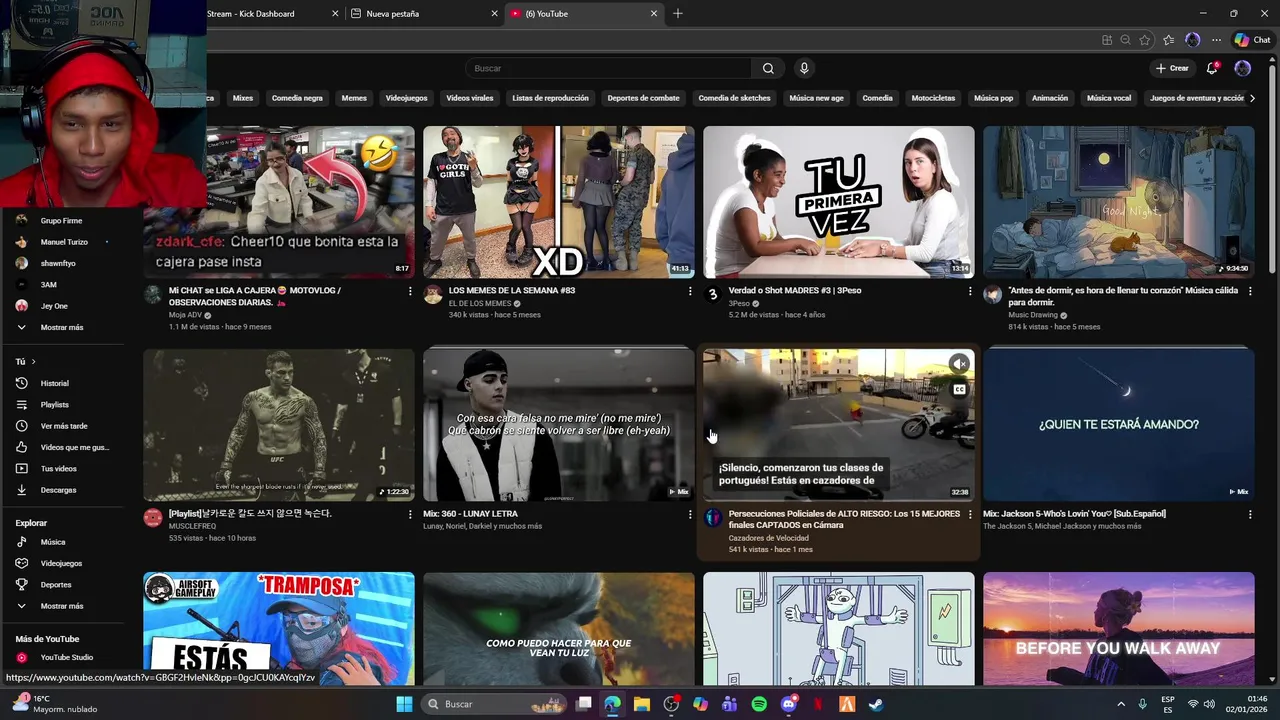
Task: Expand hidden system tray icons chevron
Action: (1121, 704)
